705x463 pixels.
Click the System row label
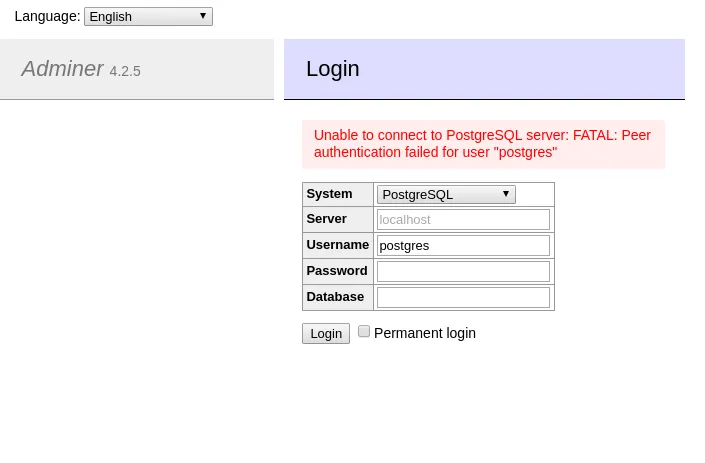click(x=329, y=194)
